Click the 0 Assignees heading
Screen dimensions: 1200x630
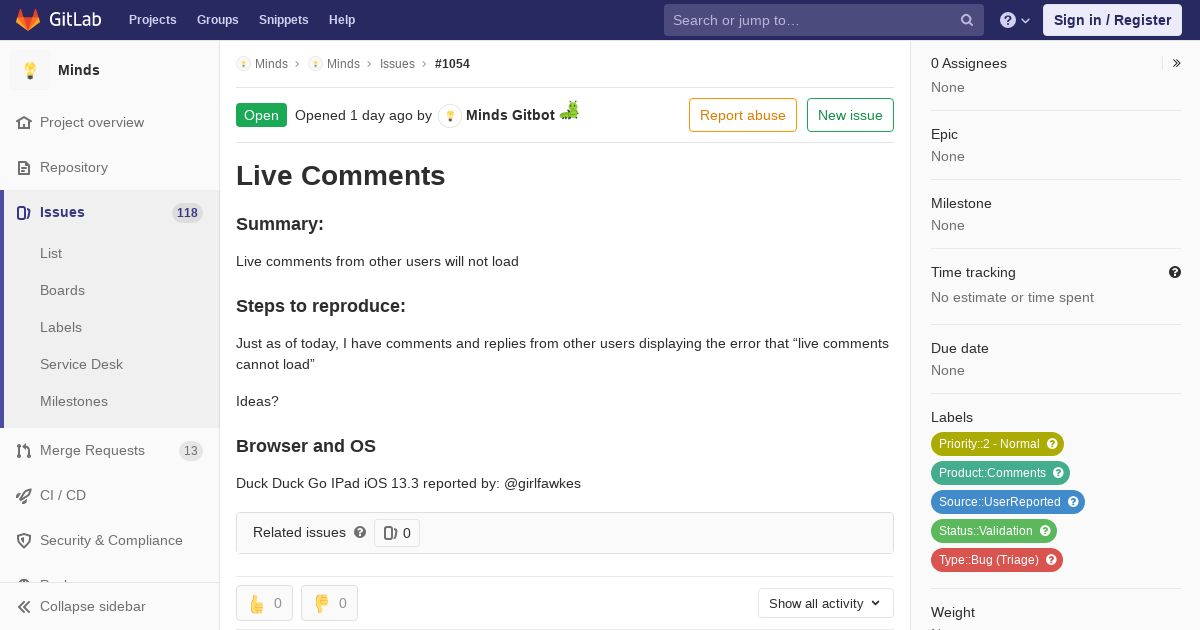pos(969,63)
